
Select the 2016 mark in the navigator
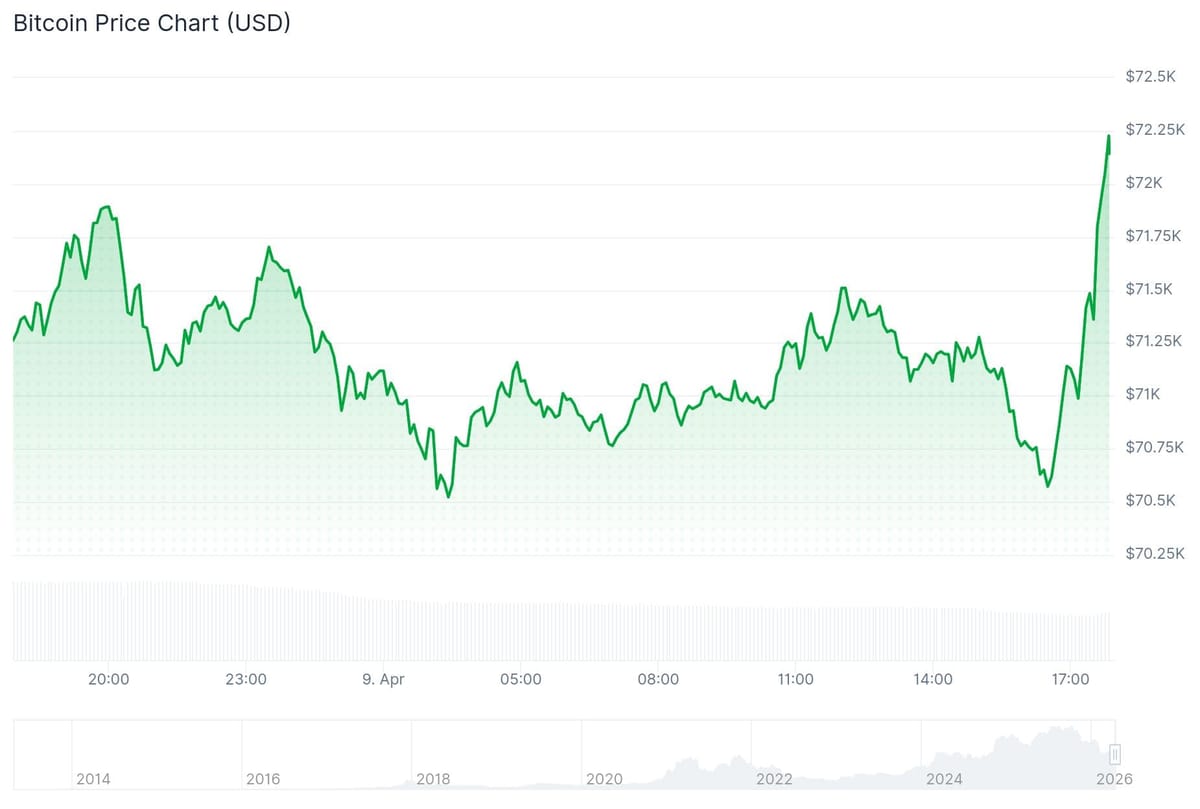[x=263, y=779]
